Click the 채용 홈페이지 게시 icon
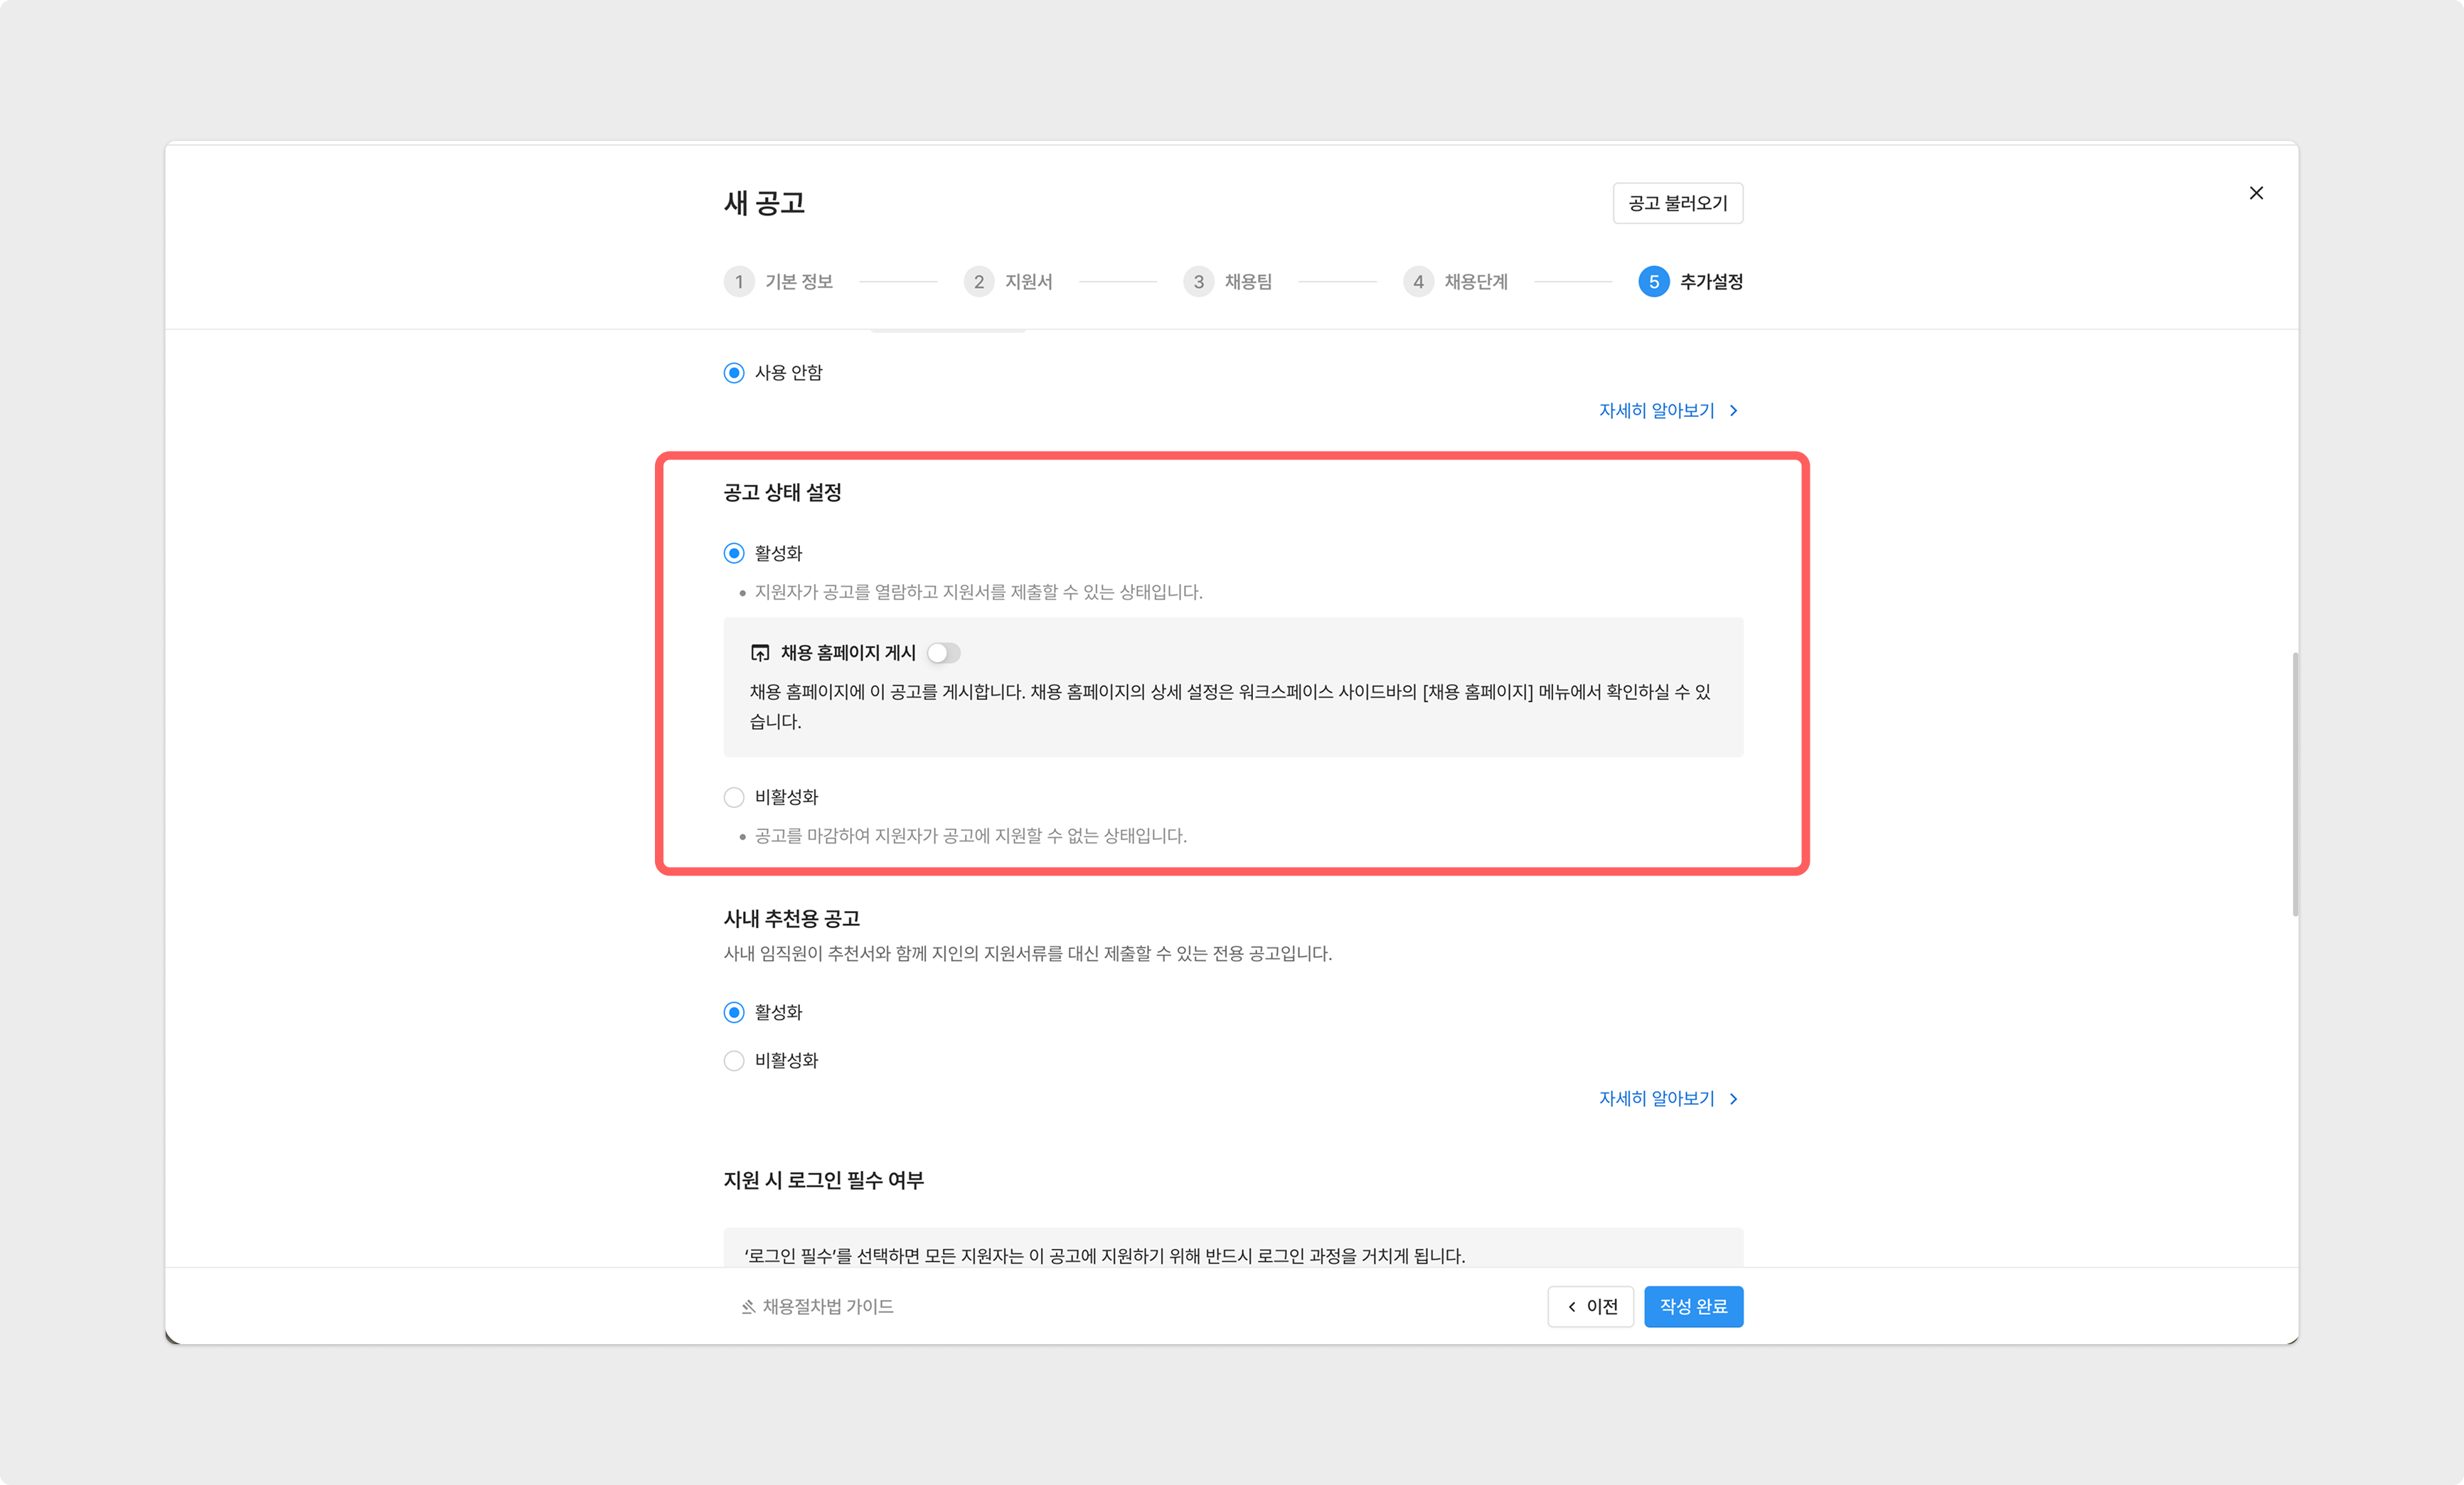This screenshot has height=1485, width=2464. pos(760,653)
